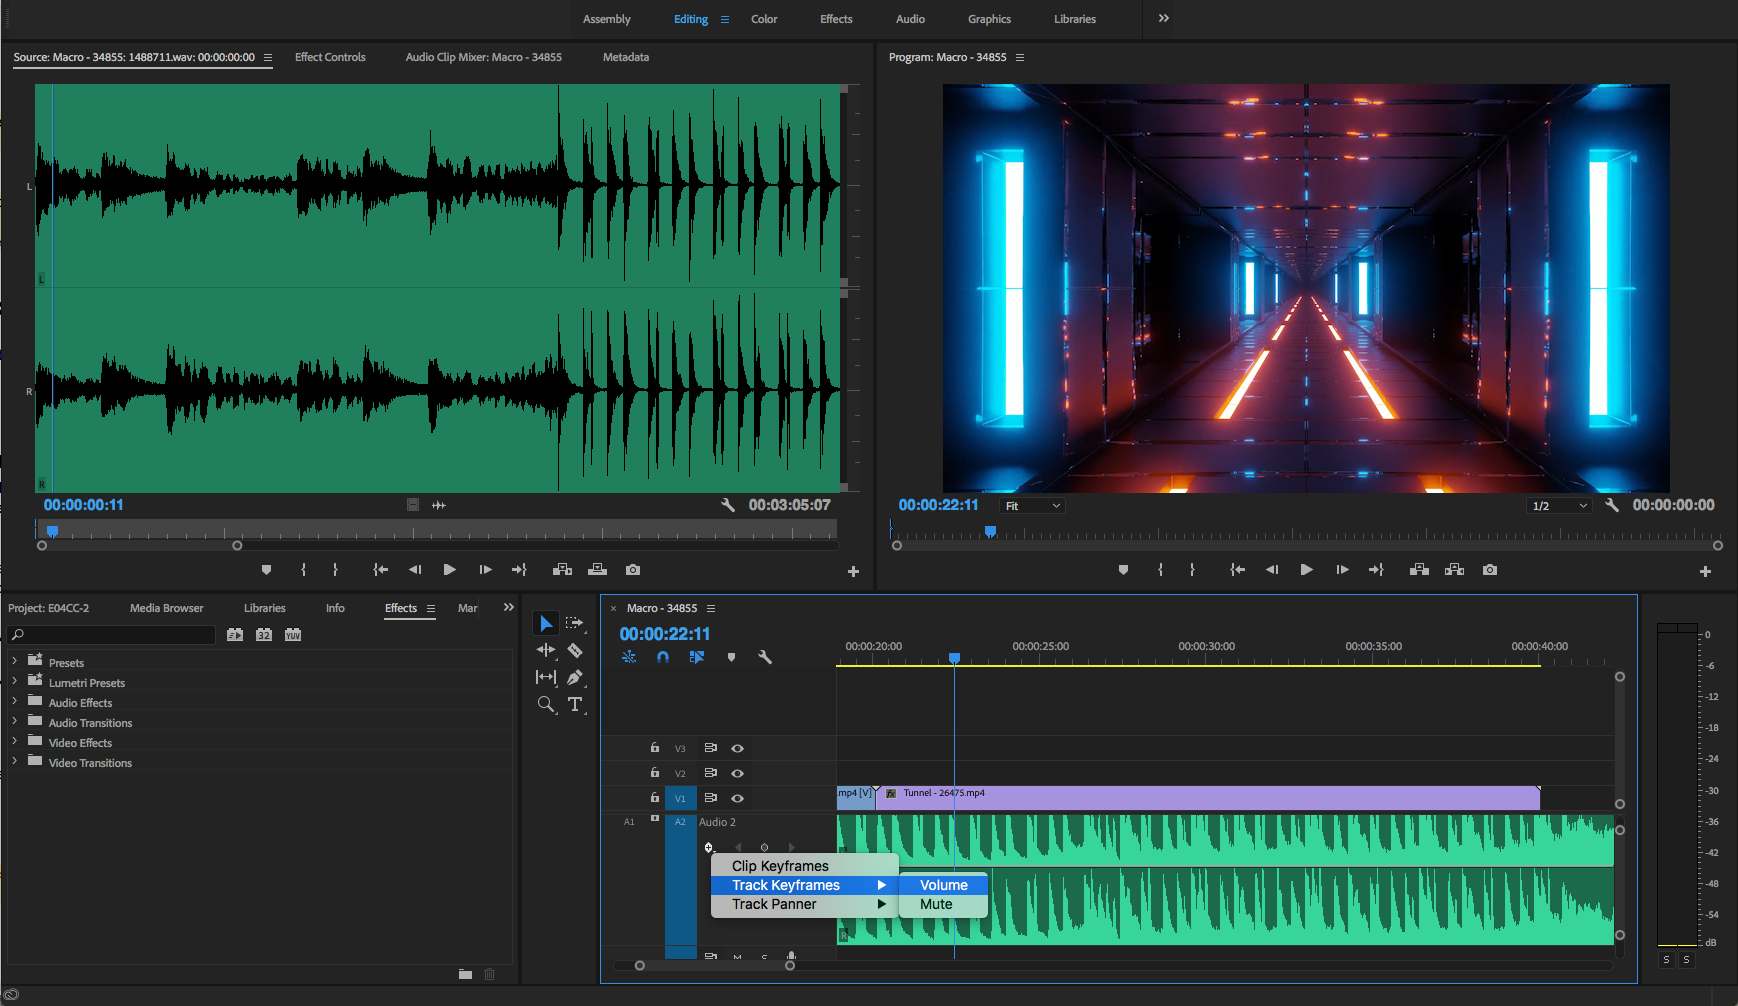Viewport: 1738px width, 1006px height.
Task: Select Mute in Track Keyframes submenu
Action: pyautogui.click(x=943, y=904)
